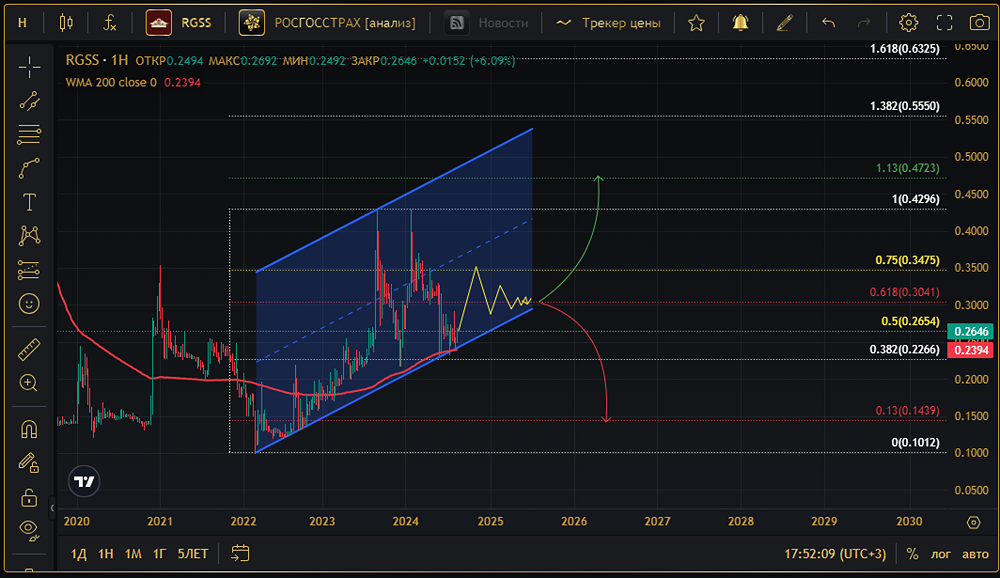
Task: Select Fibonacci level 1(0.4296) label
Action: (915, 199)
